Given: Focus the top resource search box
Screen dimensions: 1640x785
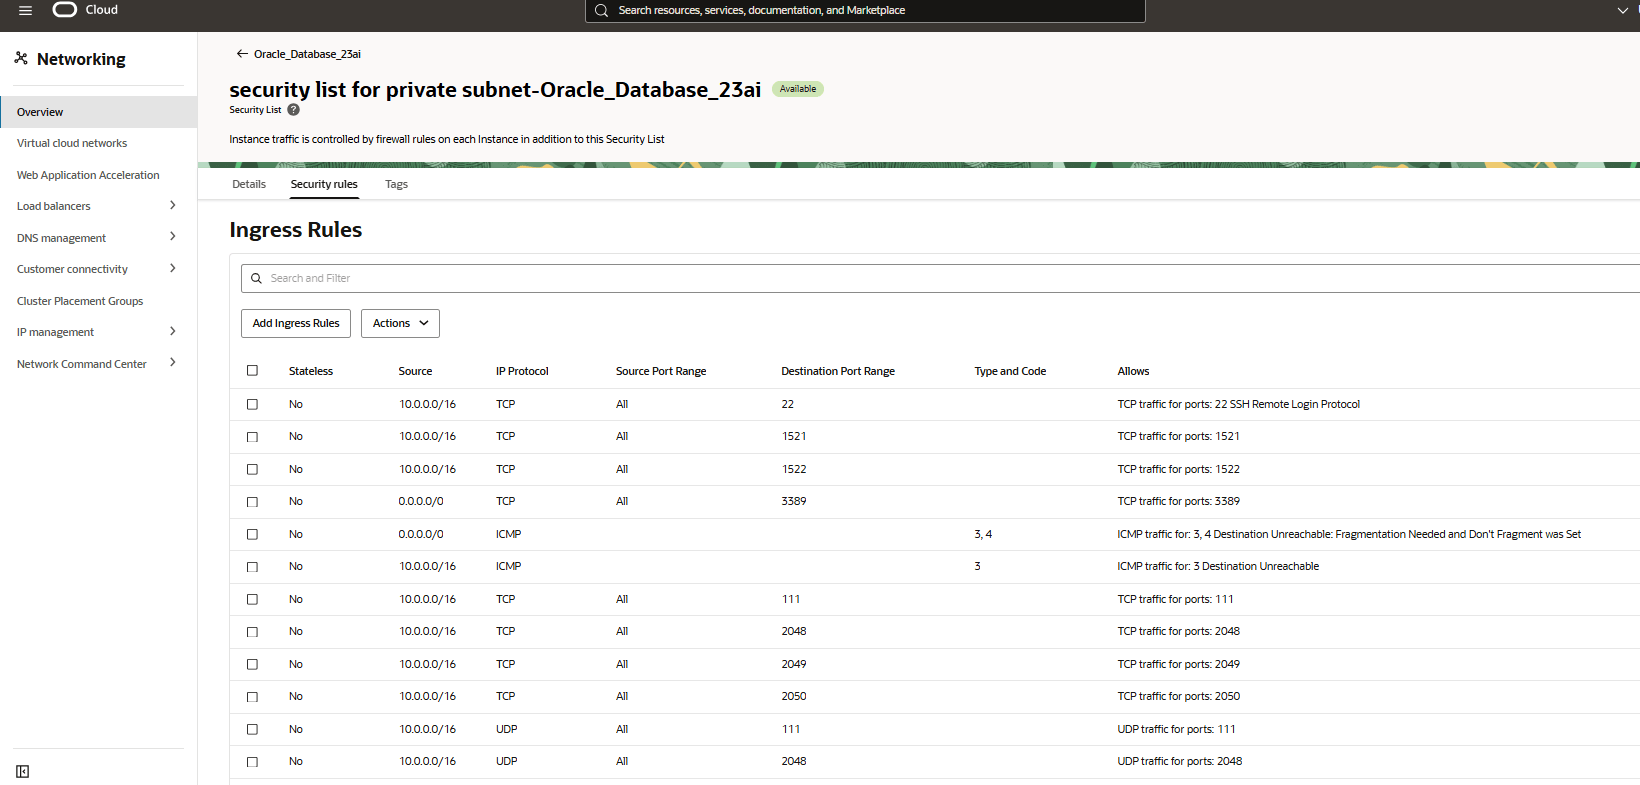Looking at the screenshot, I should tap(865, 10).
